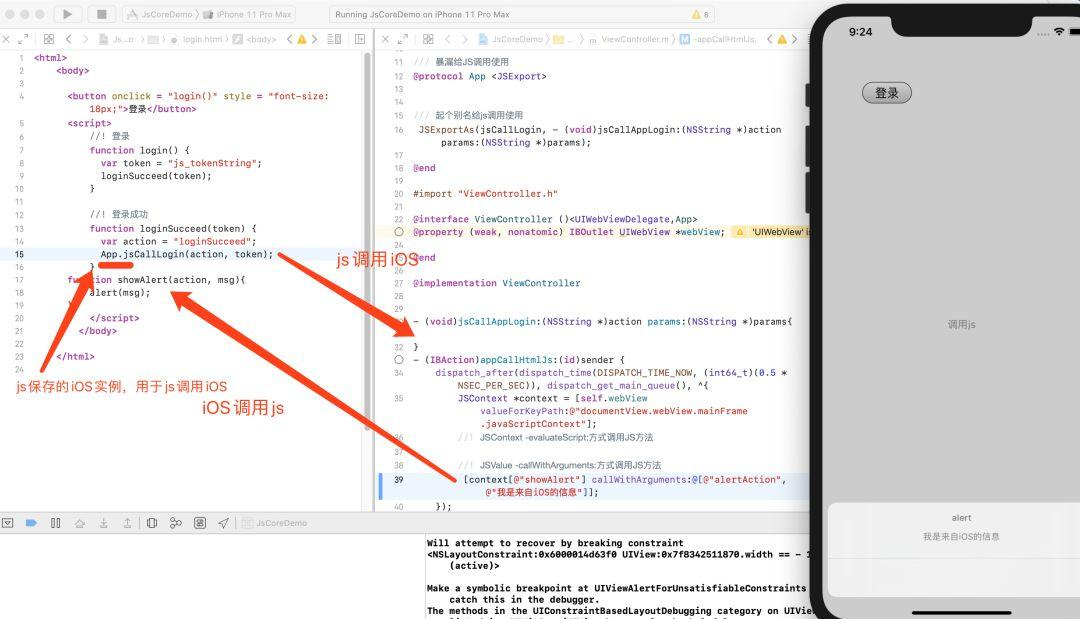
Task: Select ViewController.m in right jump bar
Action: 628,39
